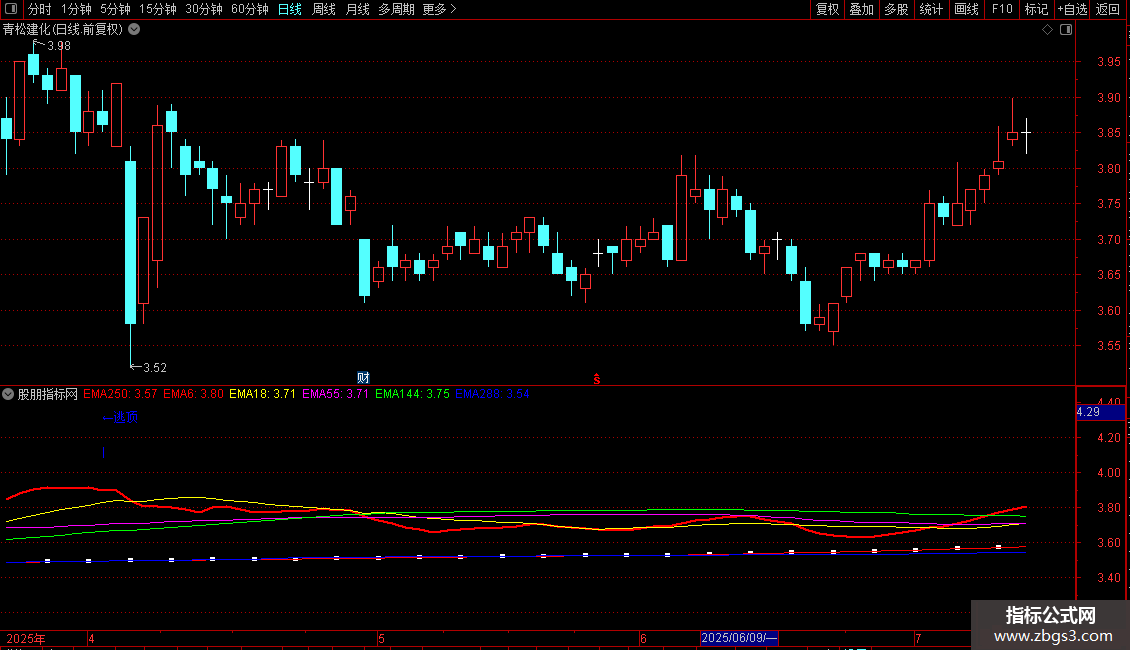Select the EMA55: 3.71 label

335,394
